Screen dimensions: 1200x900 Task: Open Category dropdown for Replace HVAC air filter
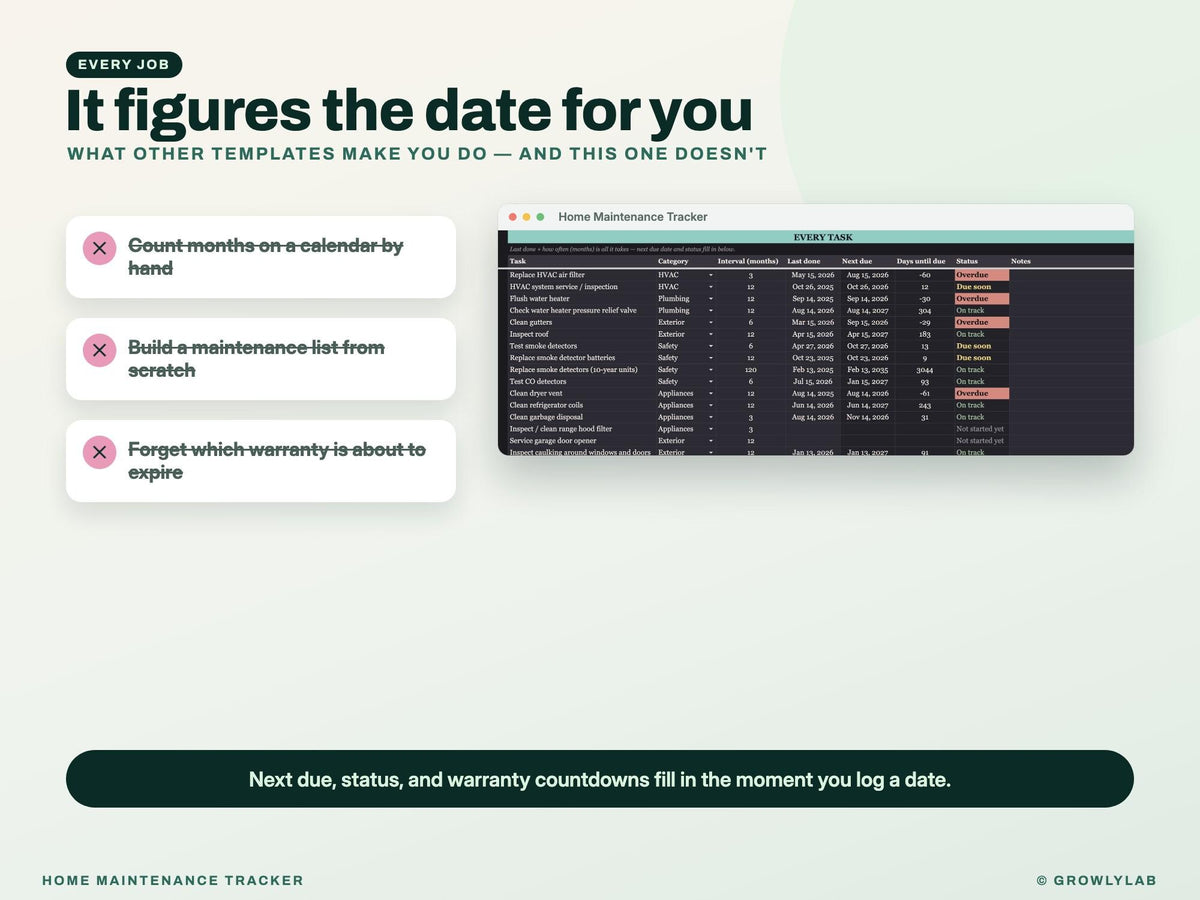pos(711,275)
